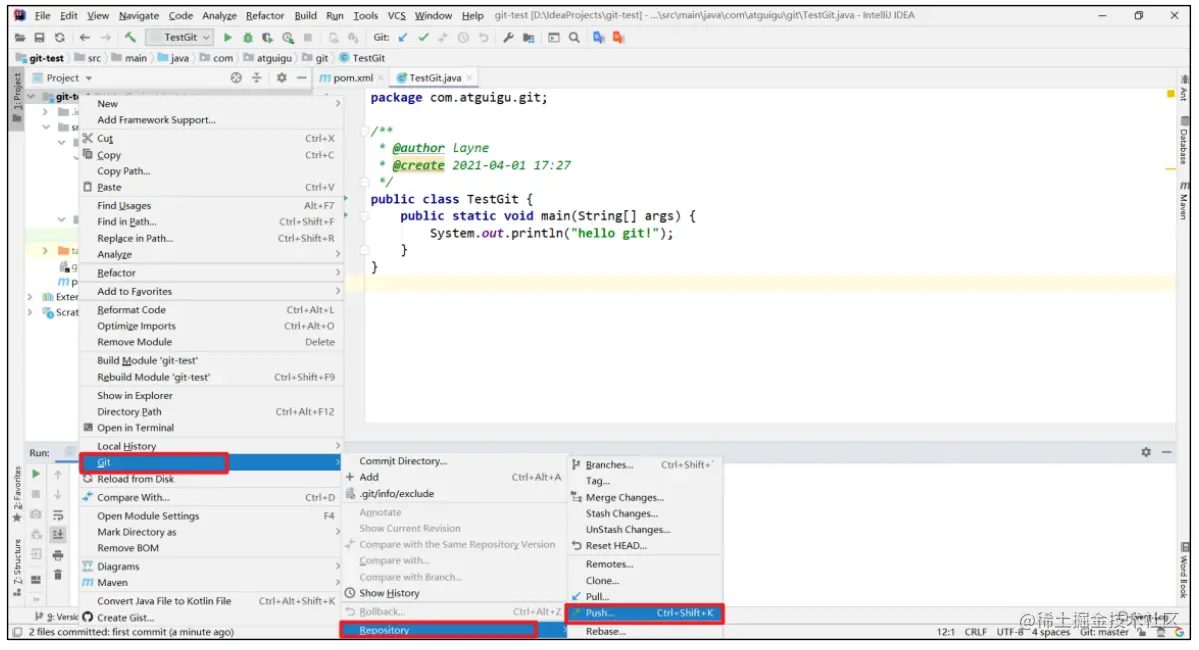Screen dimensions: 1199x650
Task: Click the UTF-8 encoding indicator
Action: tap(1009, 632)
